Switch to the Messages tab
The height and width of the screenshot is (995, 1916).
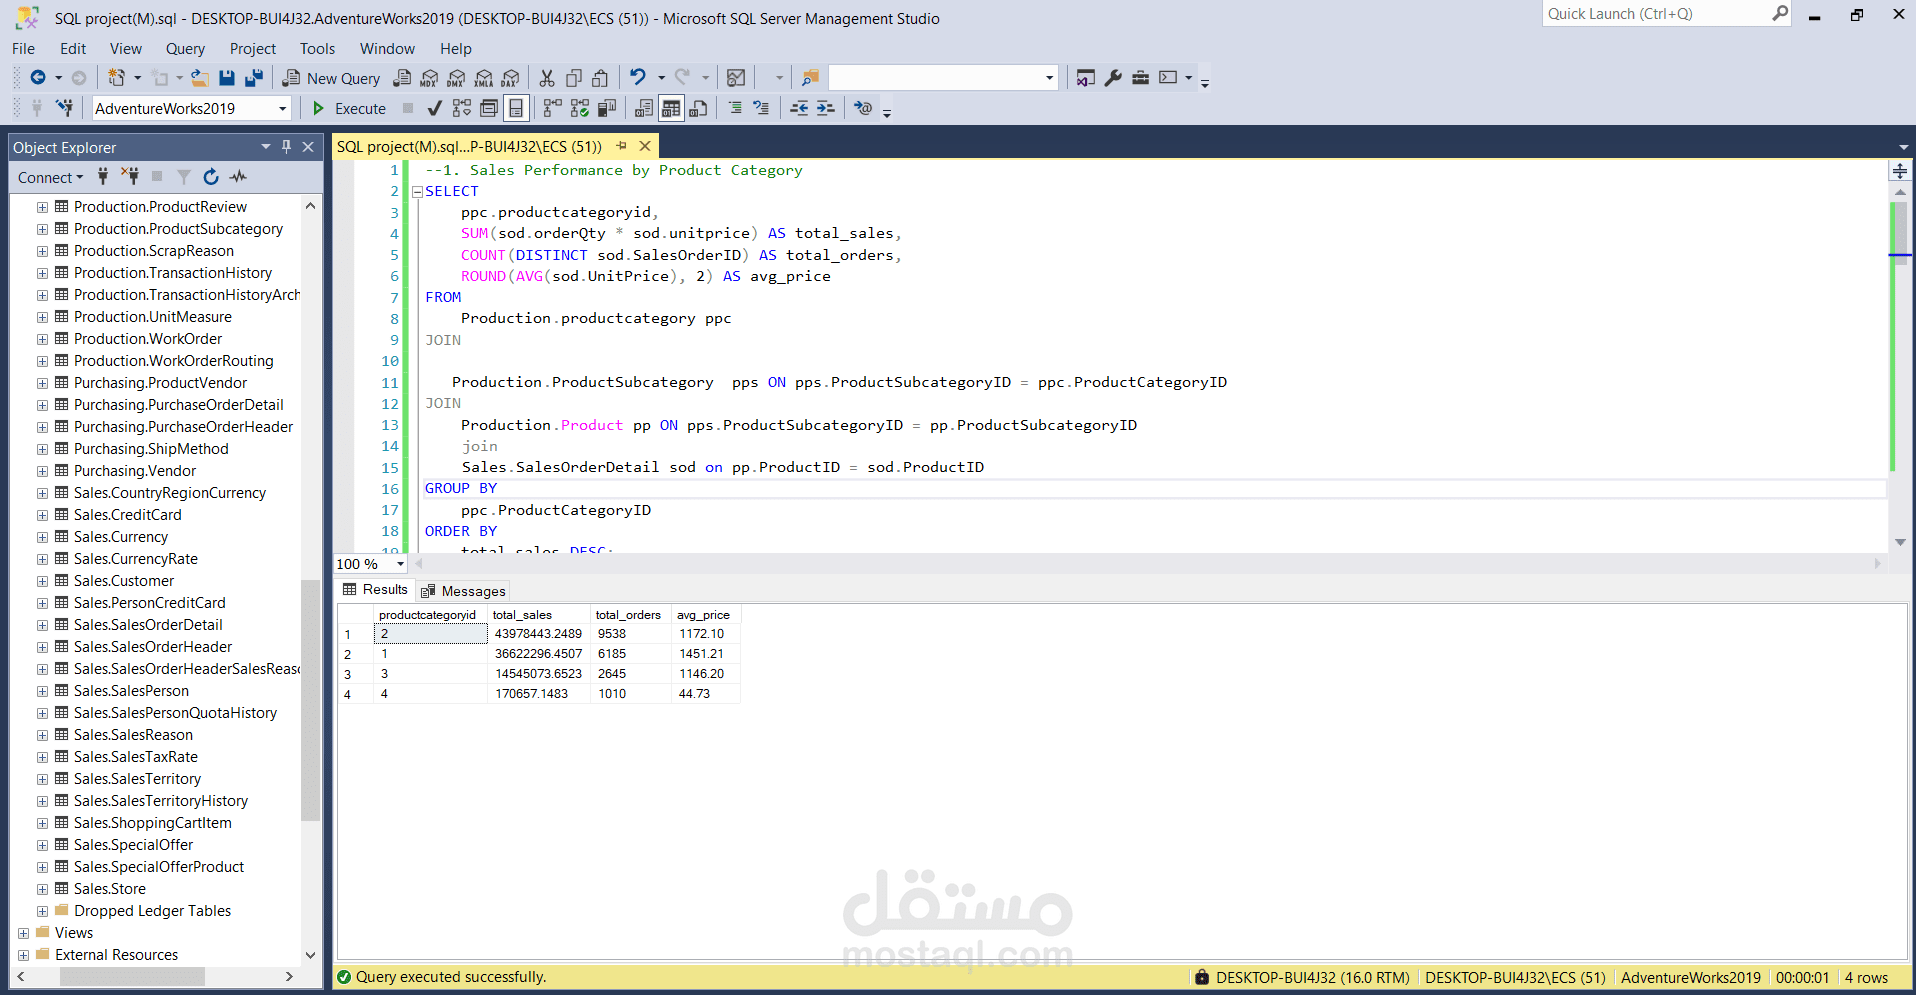tap(464, 591)
